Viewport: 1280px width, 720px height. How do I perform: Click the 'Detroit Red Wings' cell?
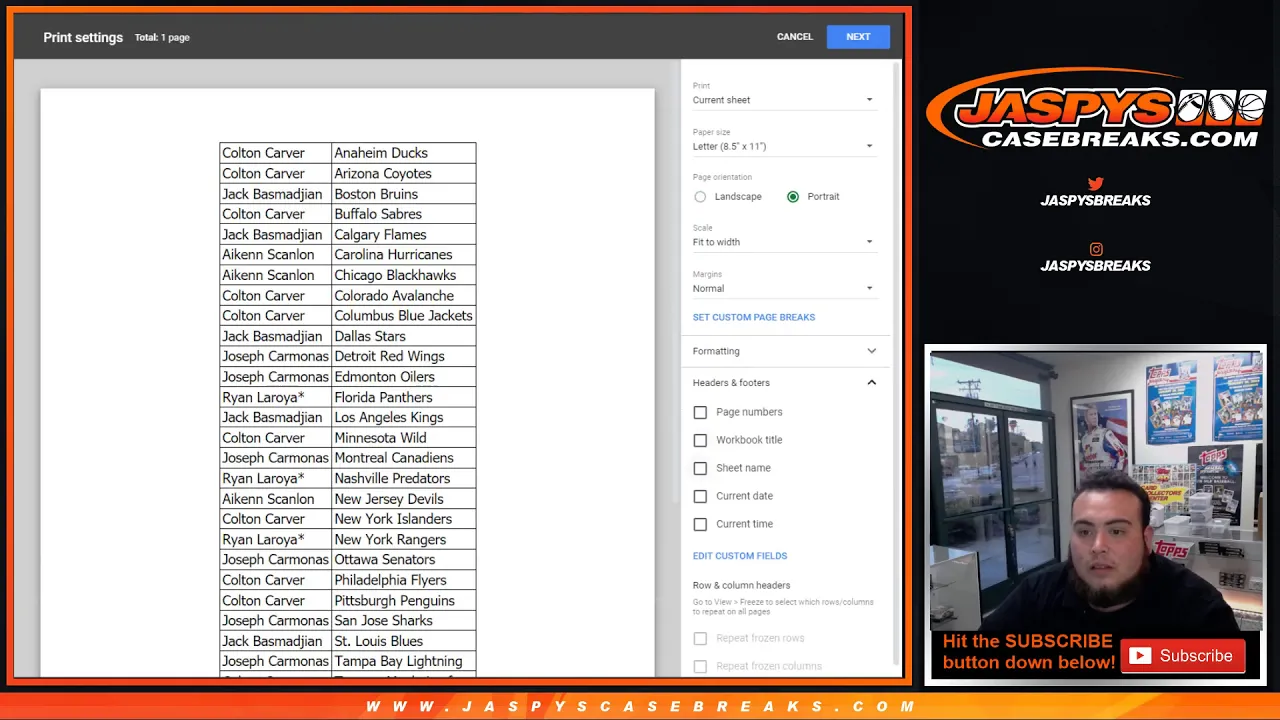tap(404, 356)
